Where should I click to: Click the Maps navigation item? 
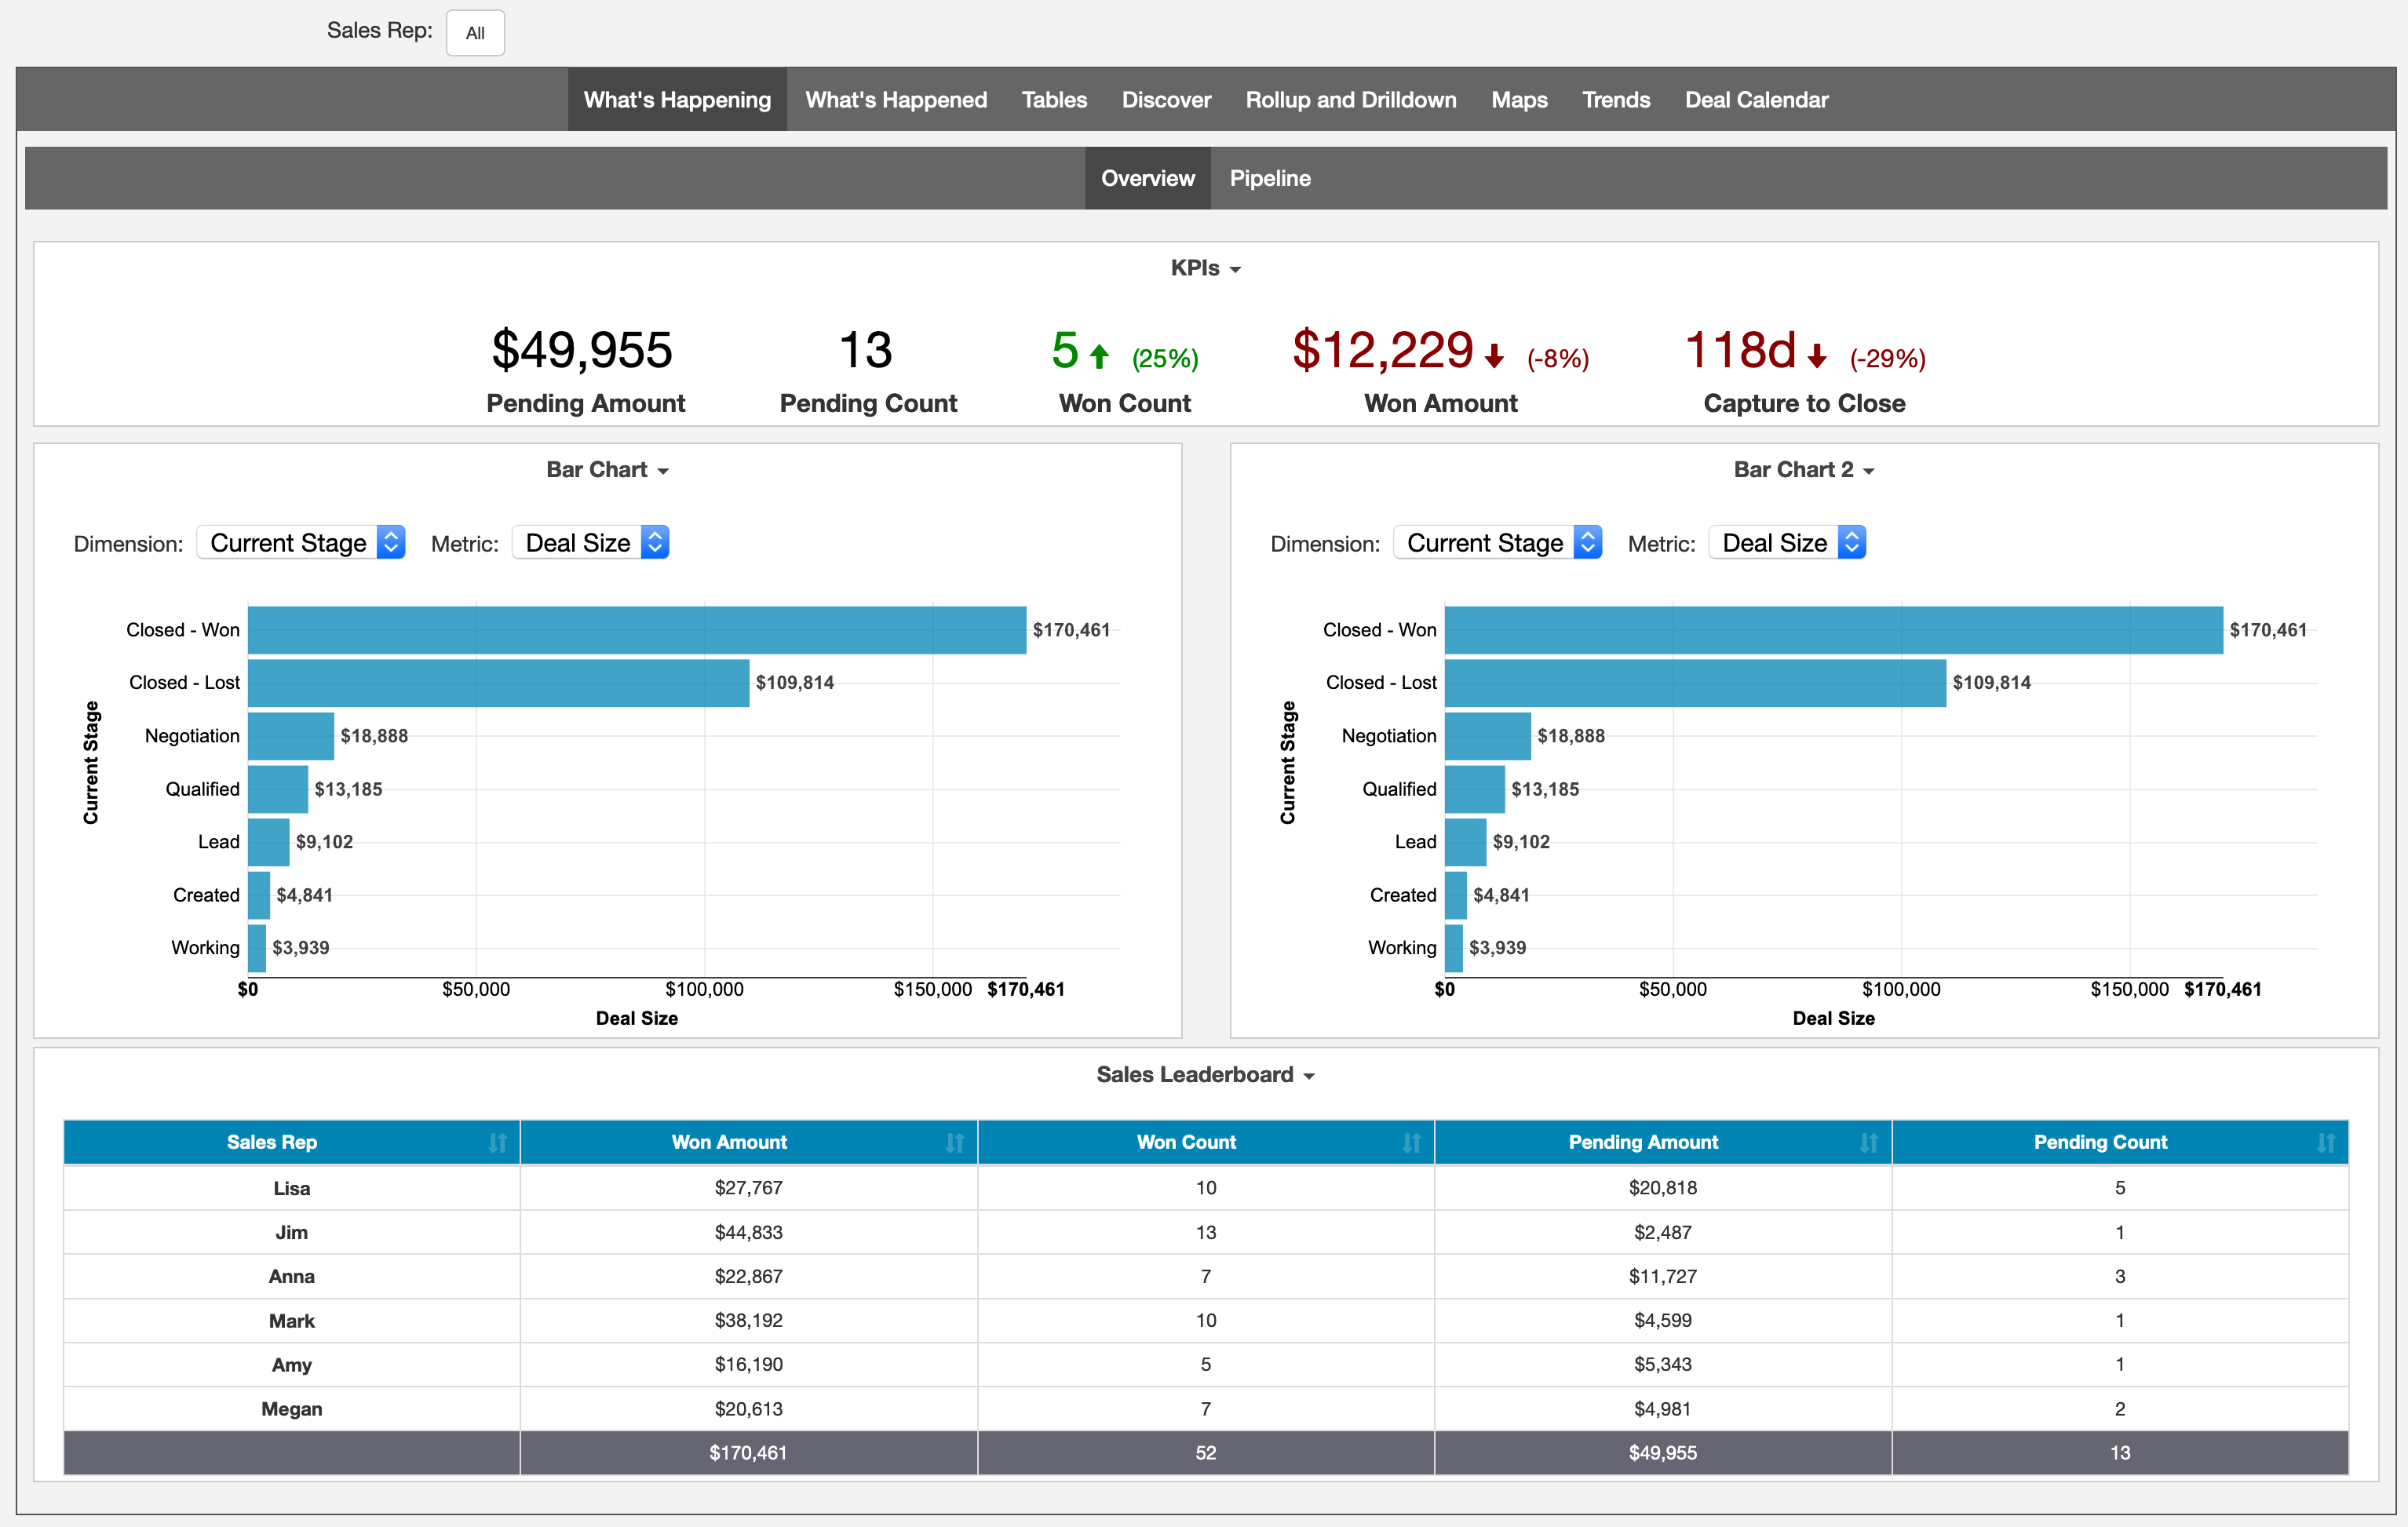click(1520, 98)
